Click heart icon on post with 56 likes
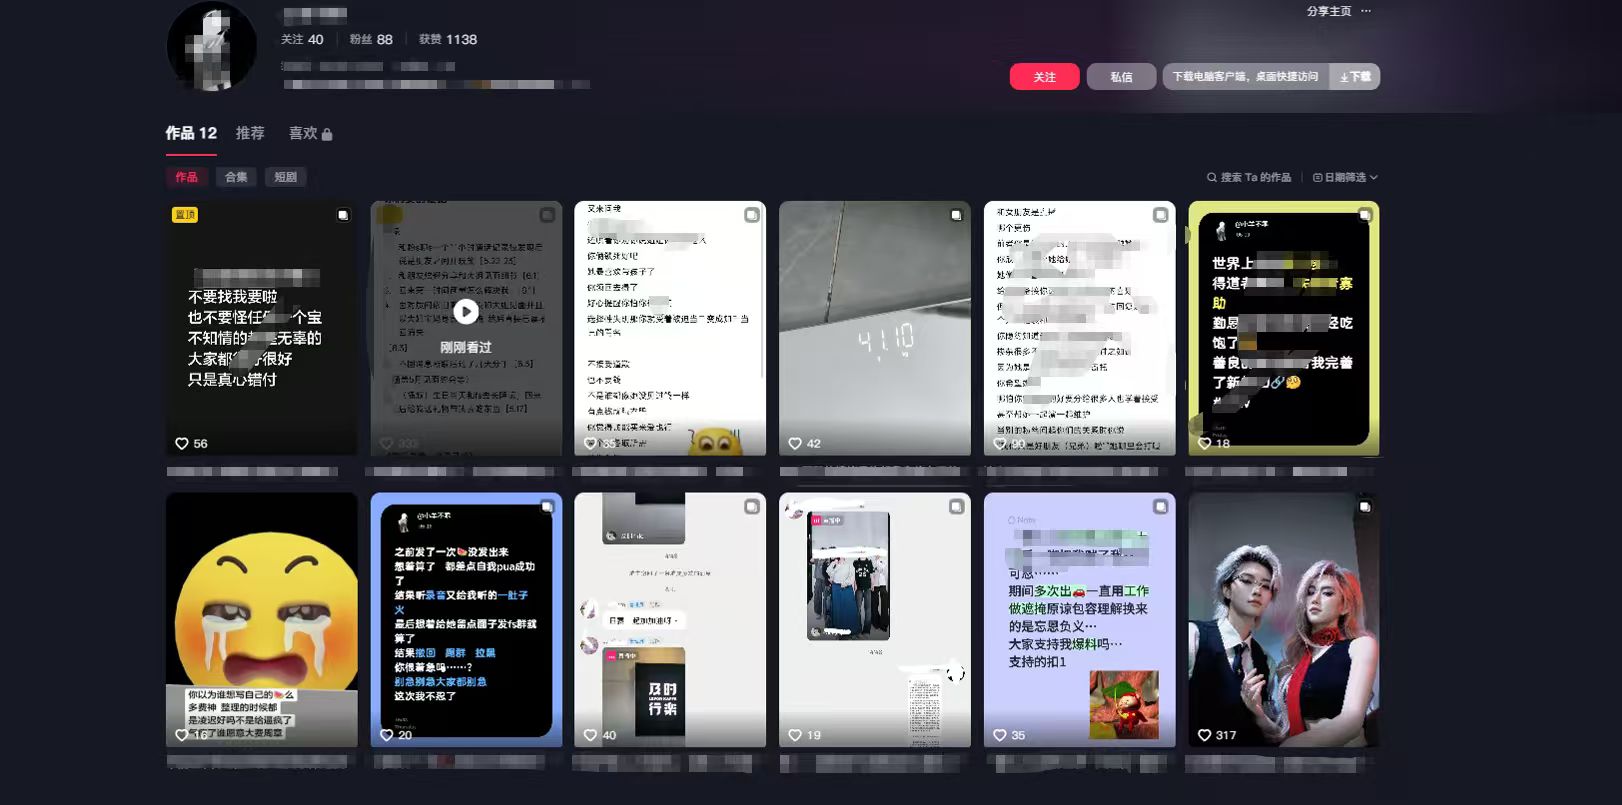This screenshot has height=805, width=1622. tap(182, 443)
